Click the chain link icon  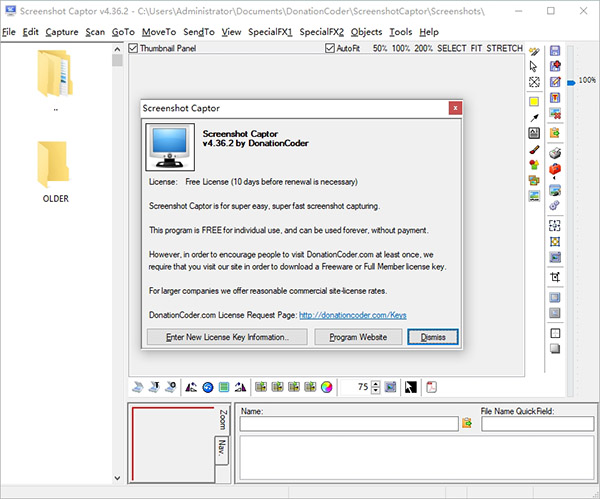tap(554, 205)
